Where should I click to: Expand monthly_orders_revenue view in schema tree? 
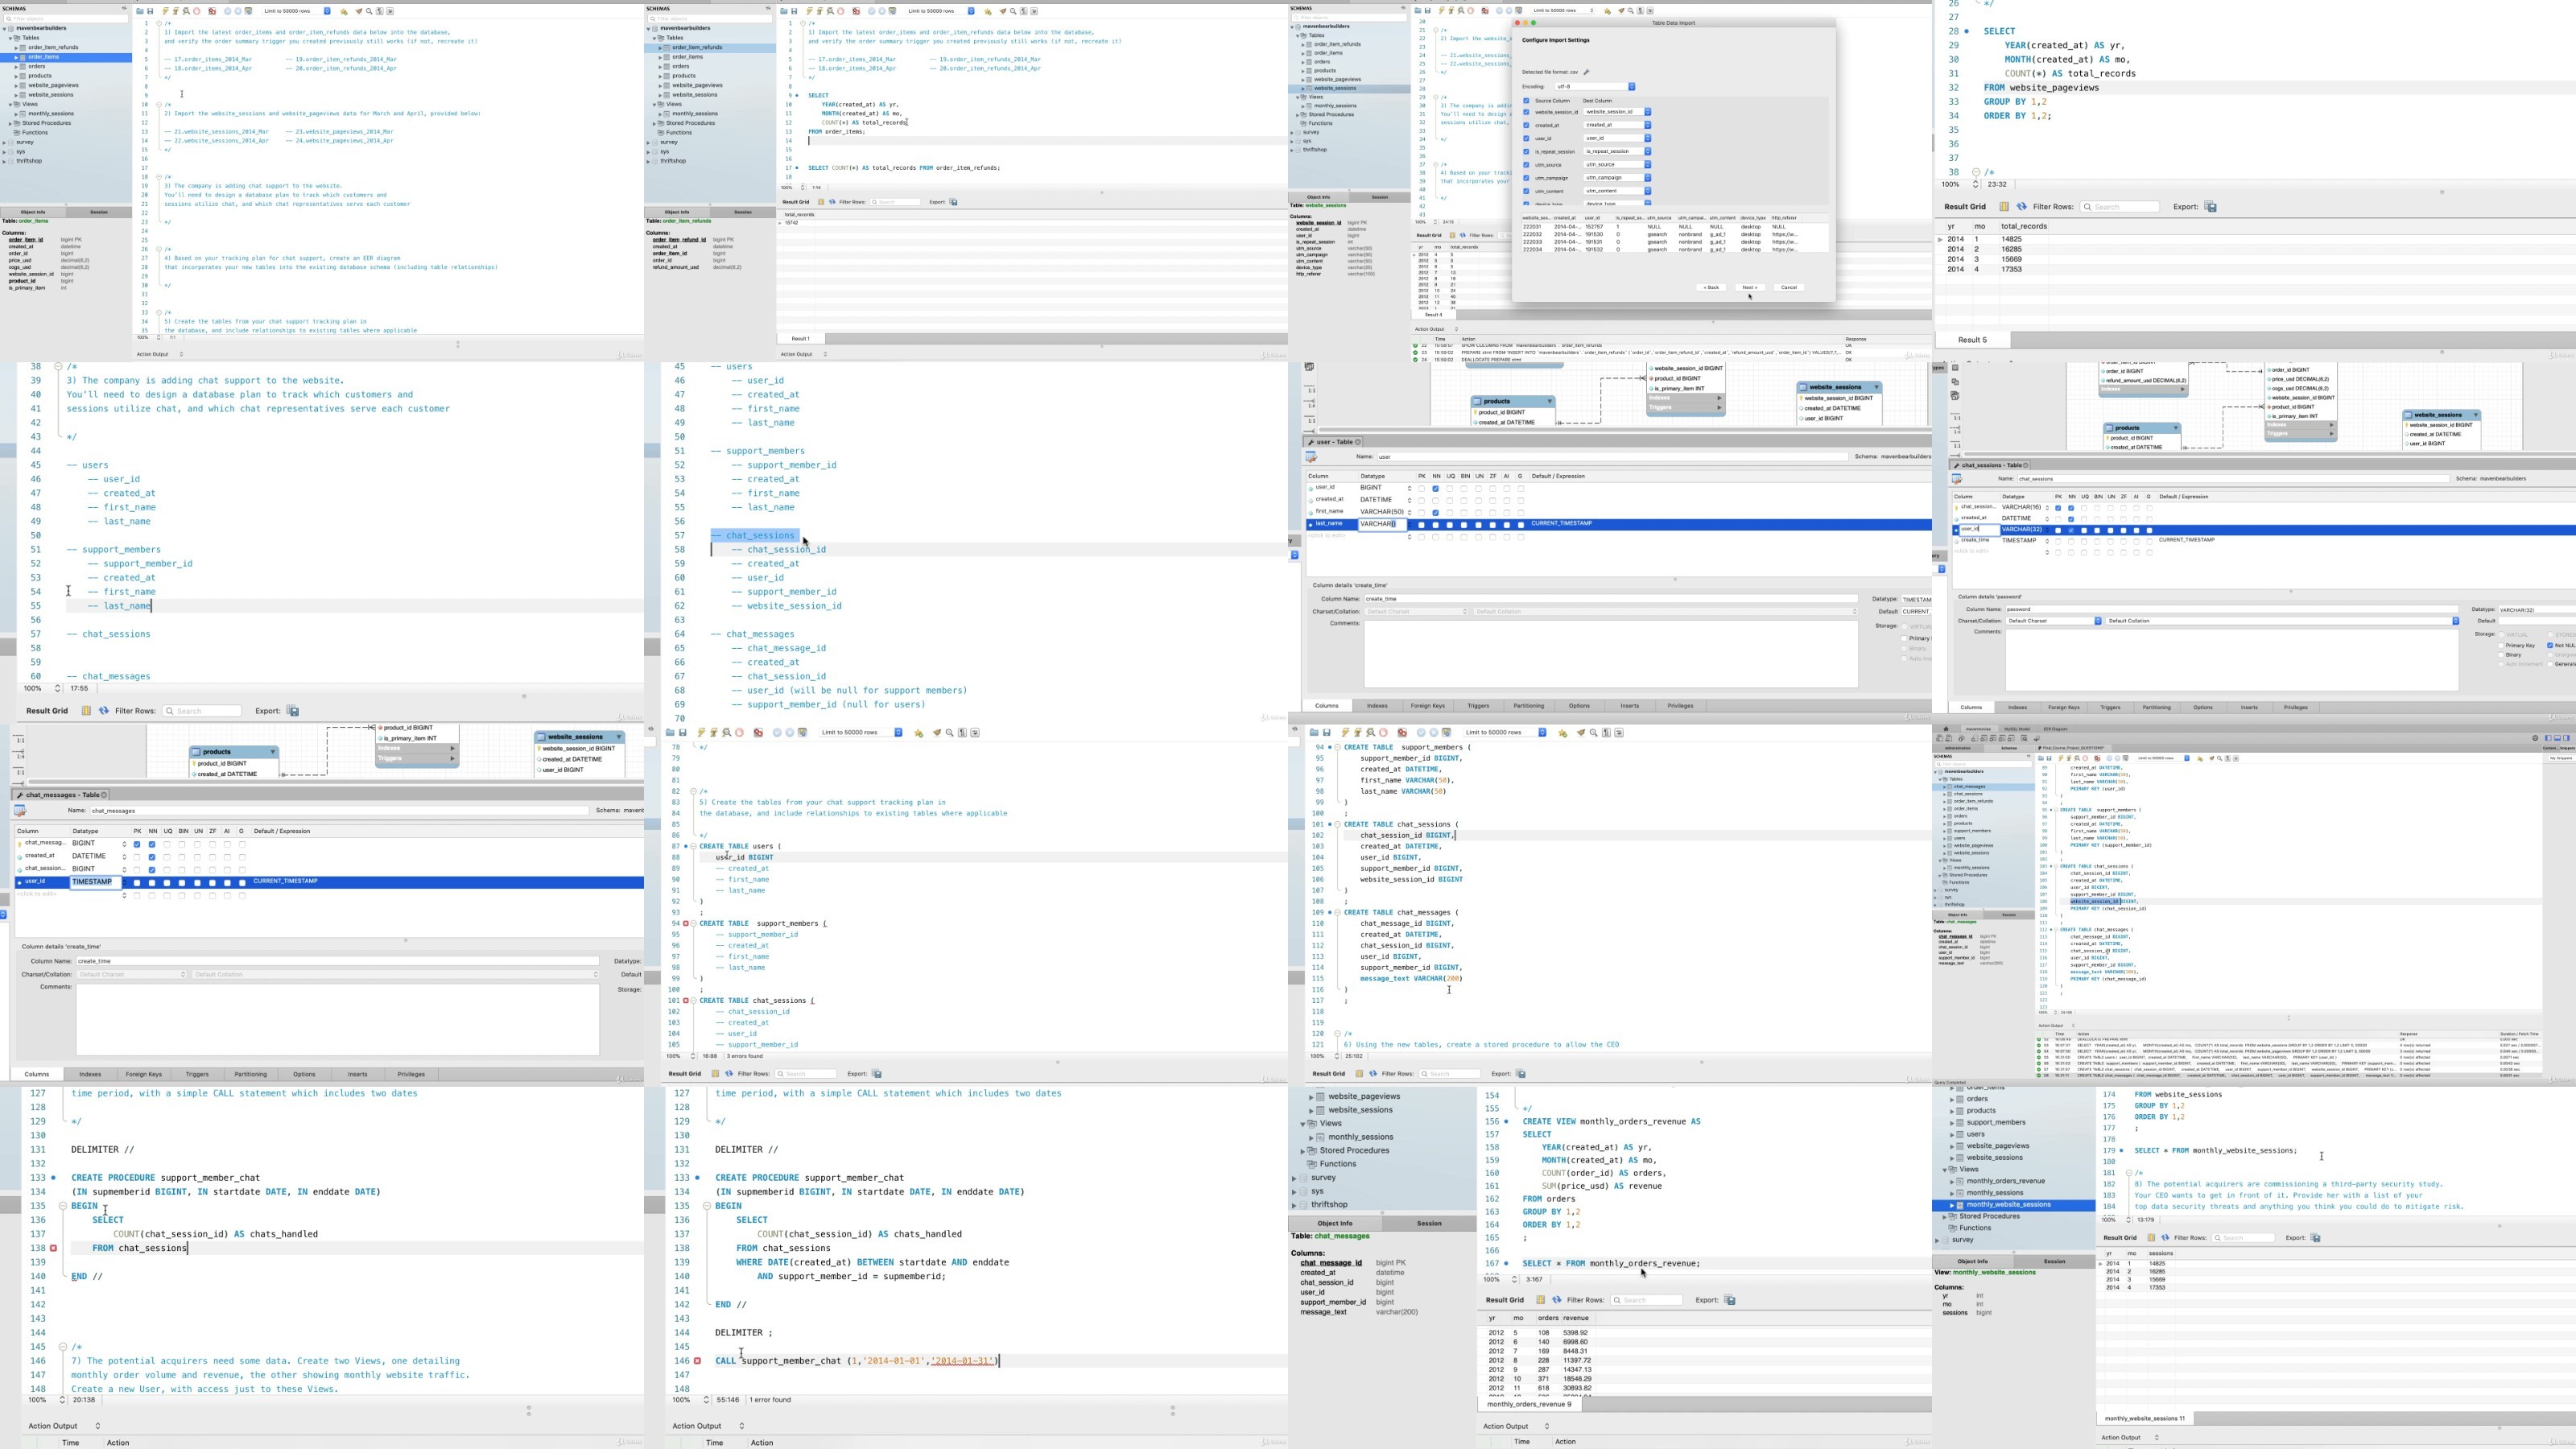pos(1952,1181)
